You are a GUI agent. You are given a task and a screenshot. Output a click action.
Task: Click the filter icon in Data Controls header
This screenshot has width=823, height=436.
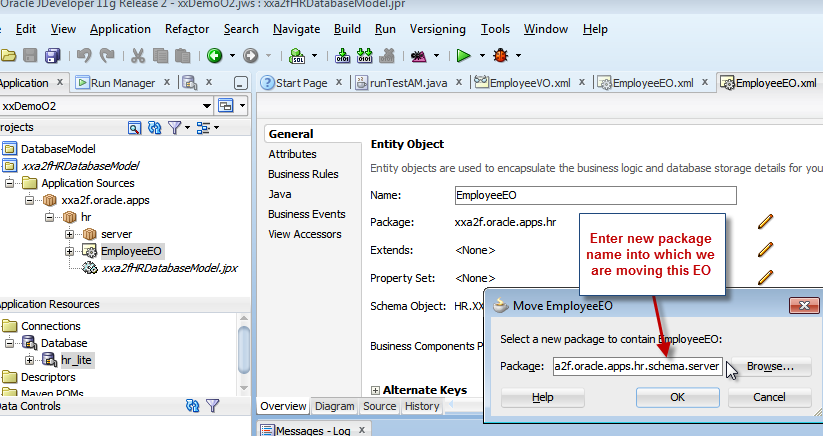(x=213, y=406)
